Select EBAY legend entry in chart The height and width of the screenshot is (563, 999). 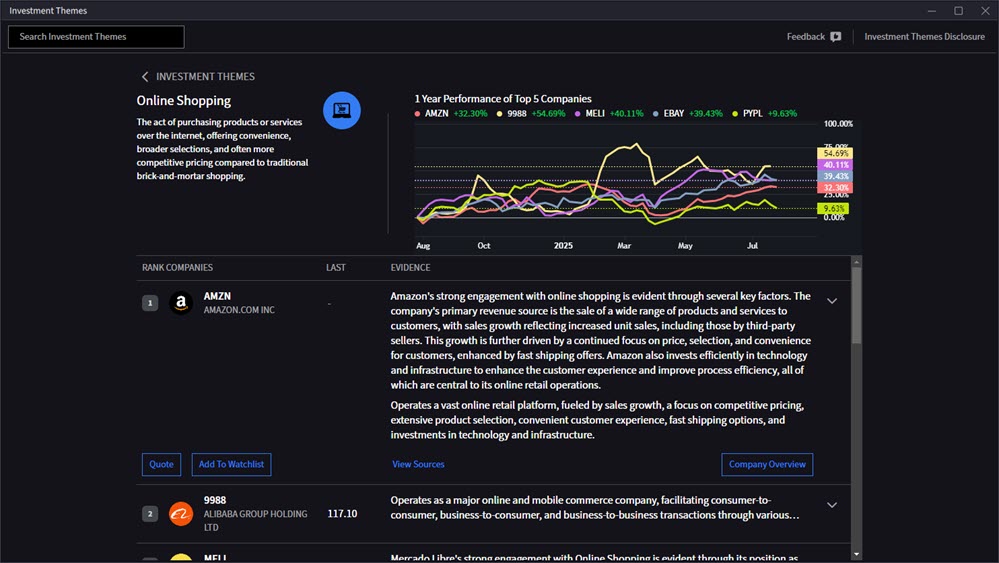[687, 113]
